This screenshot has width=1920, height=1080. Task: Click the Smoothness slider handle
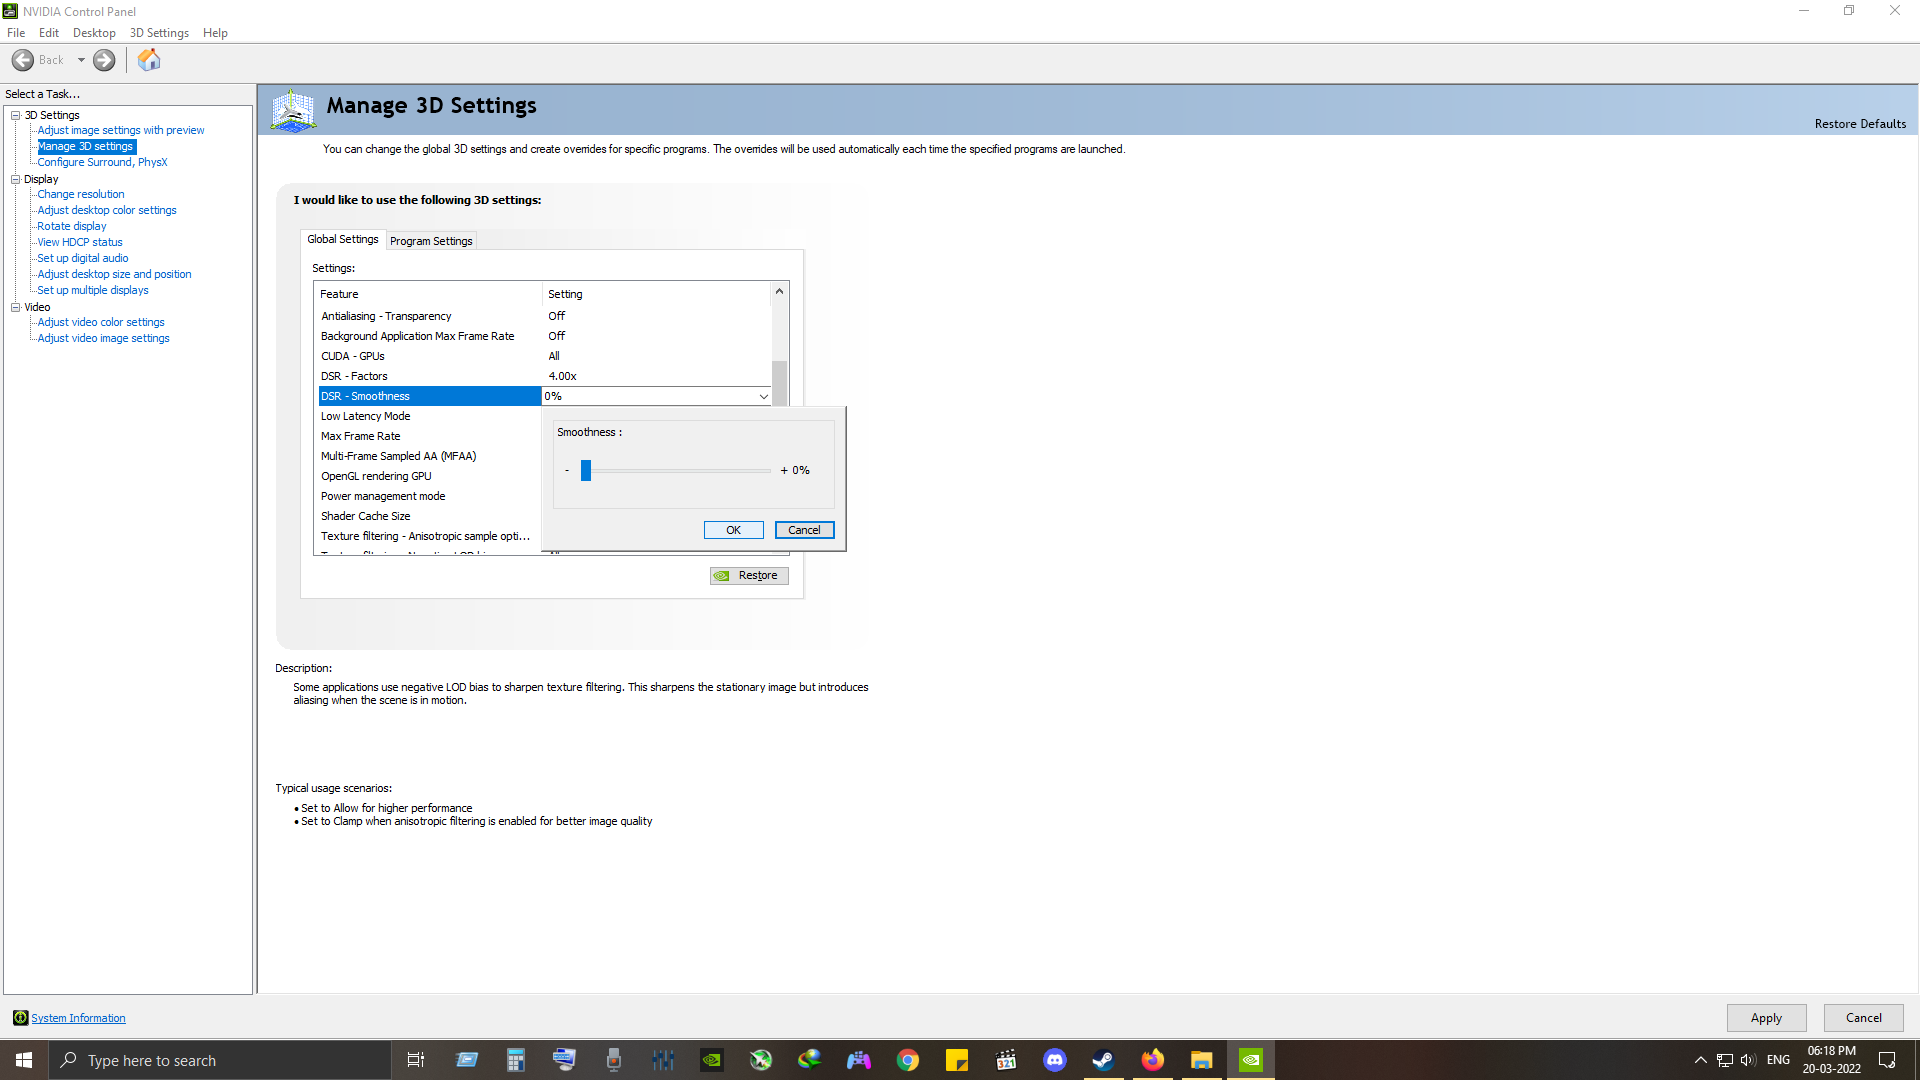pyautogui.click(x=586, y=470)
